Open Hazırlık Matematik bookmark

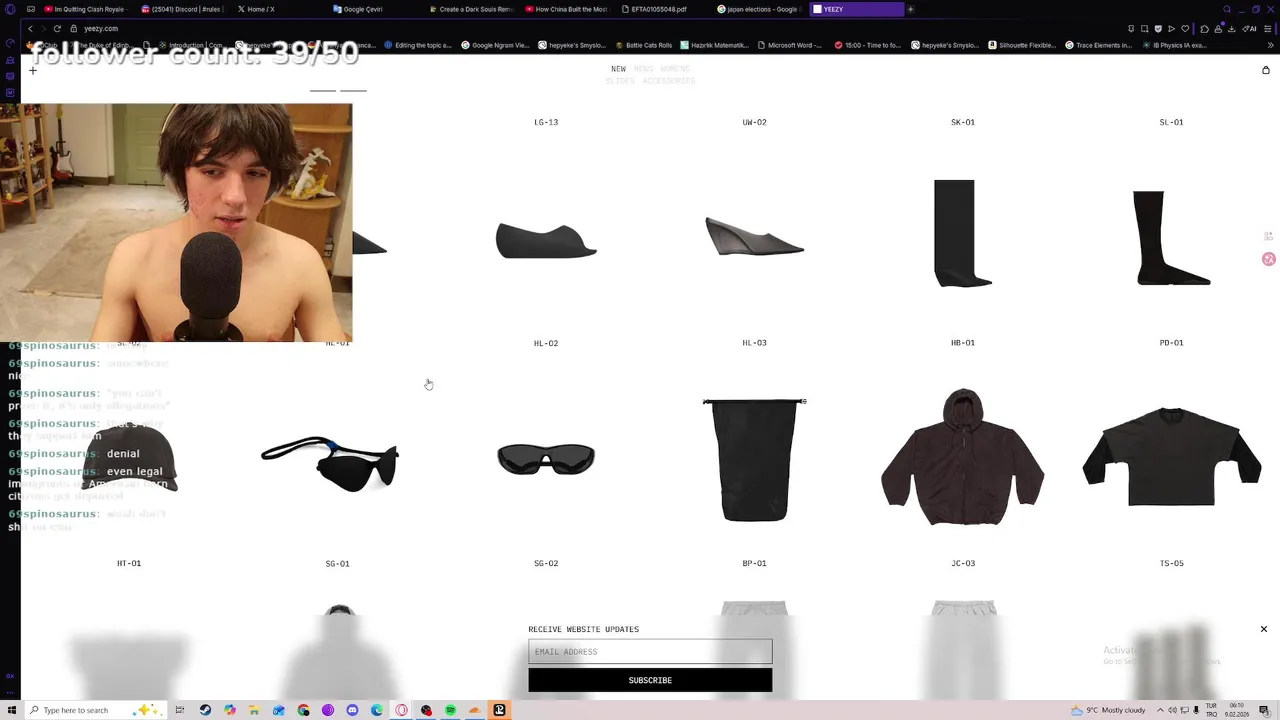pos(714,45)
